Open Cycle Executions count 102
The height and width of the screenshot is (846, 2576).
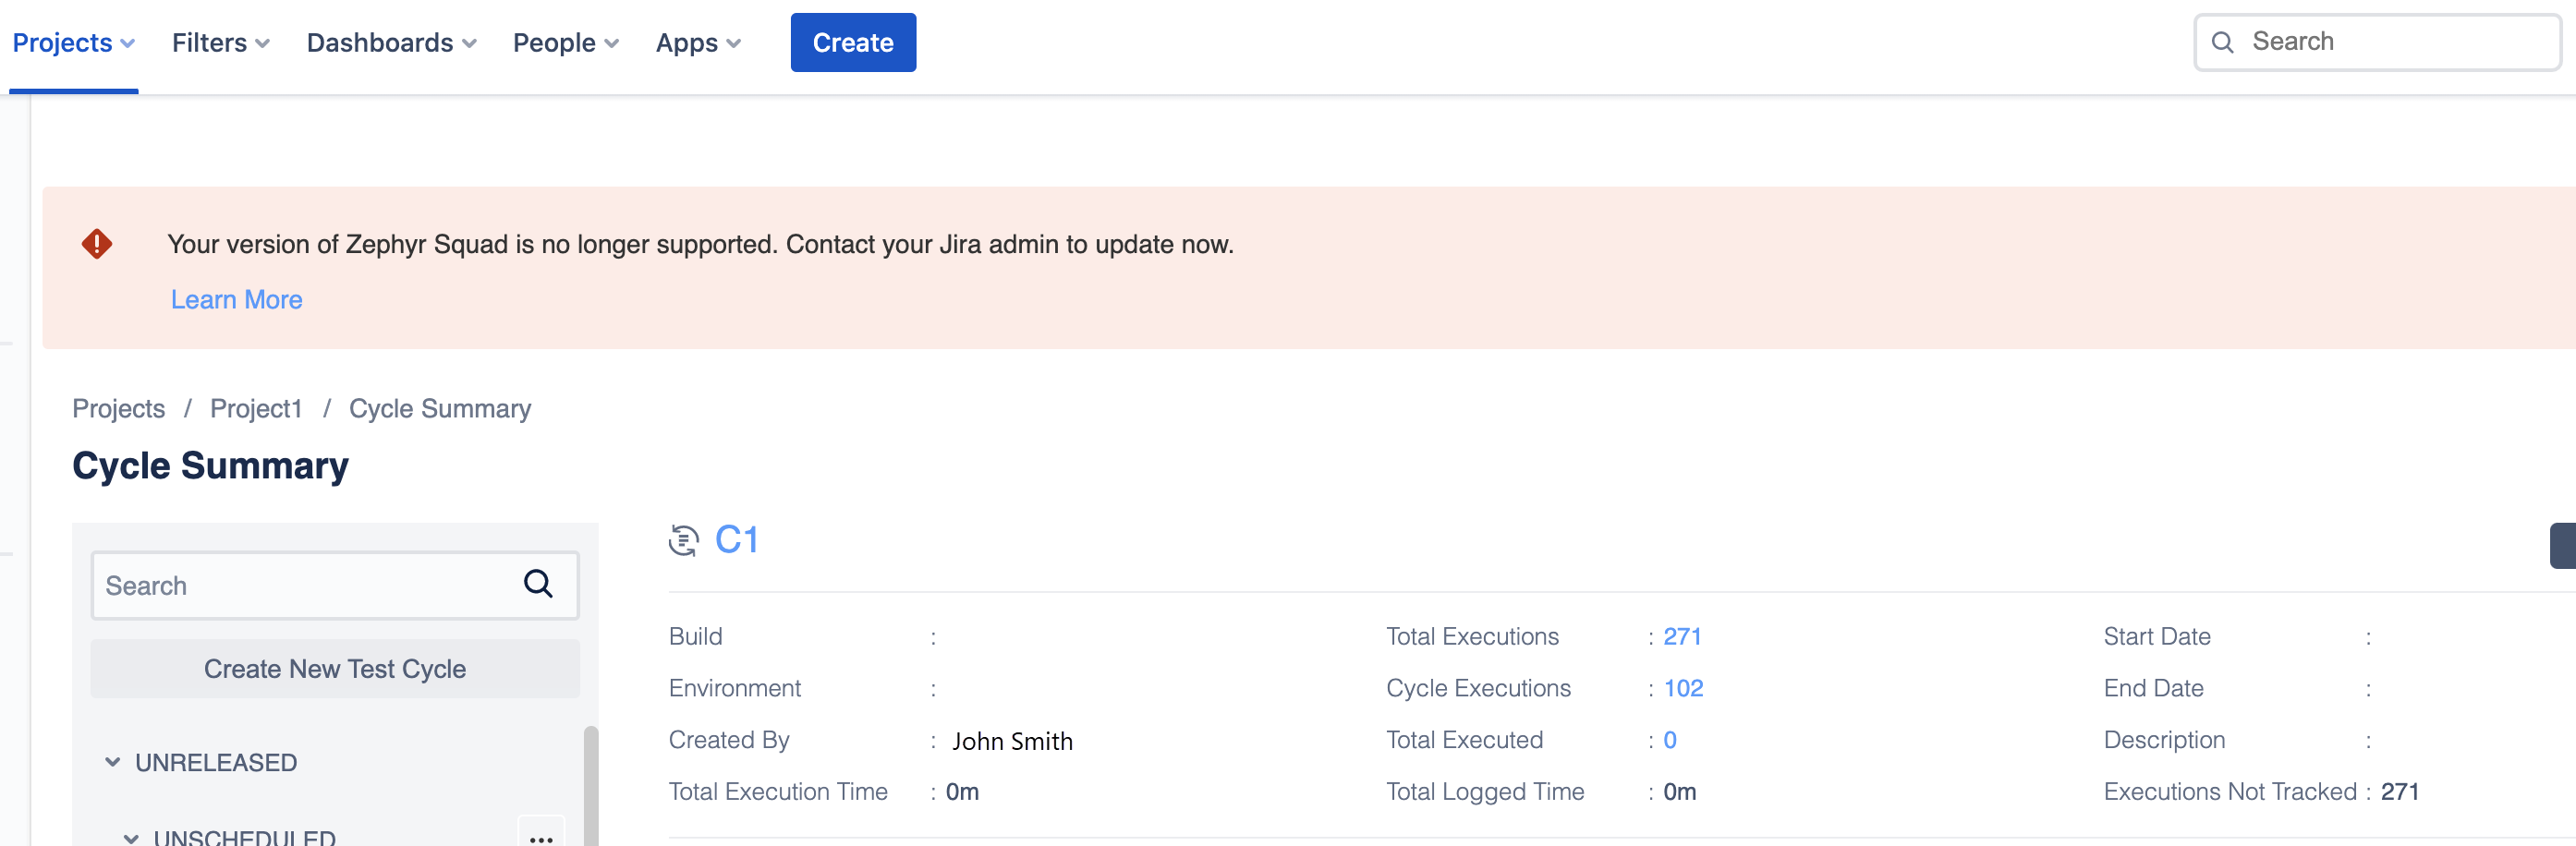[x=1683, y=688]
